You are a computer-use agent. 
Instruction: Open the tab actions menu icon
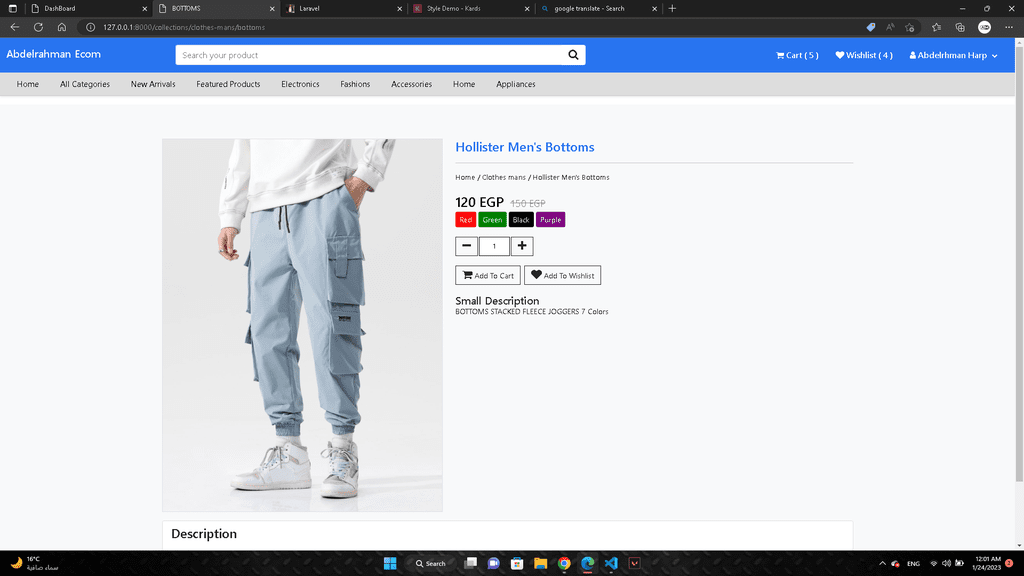[x=12, y=8]
